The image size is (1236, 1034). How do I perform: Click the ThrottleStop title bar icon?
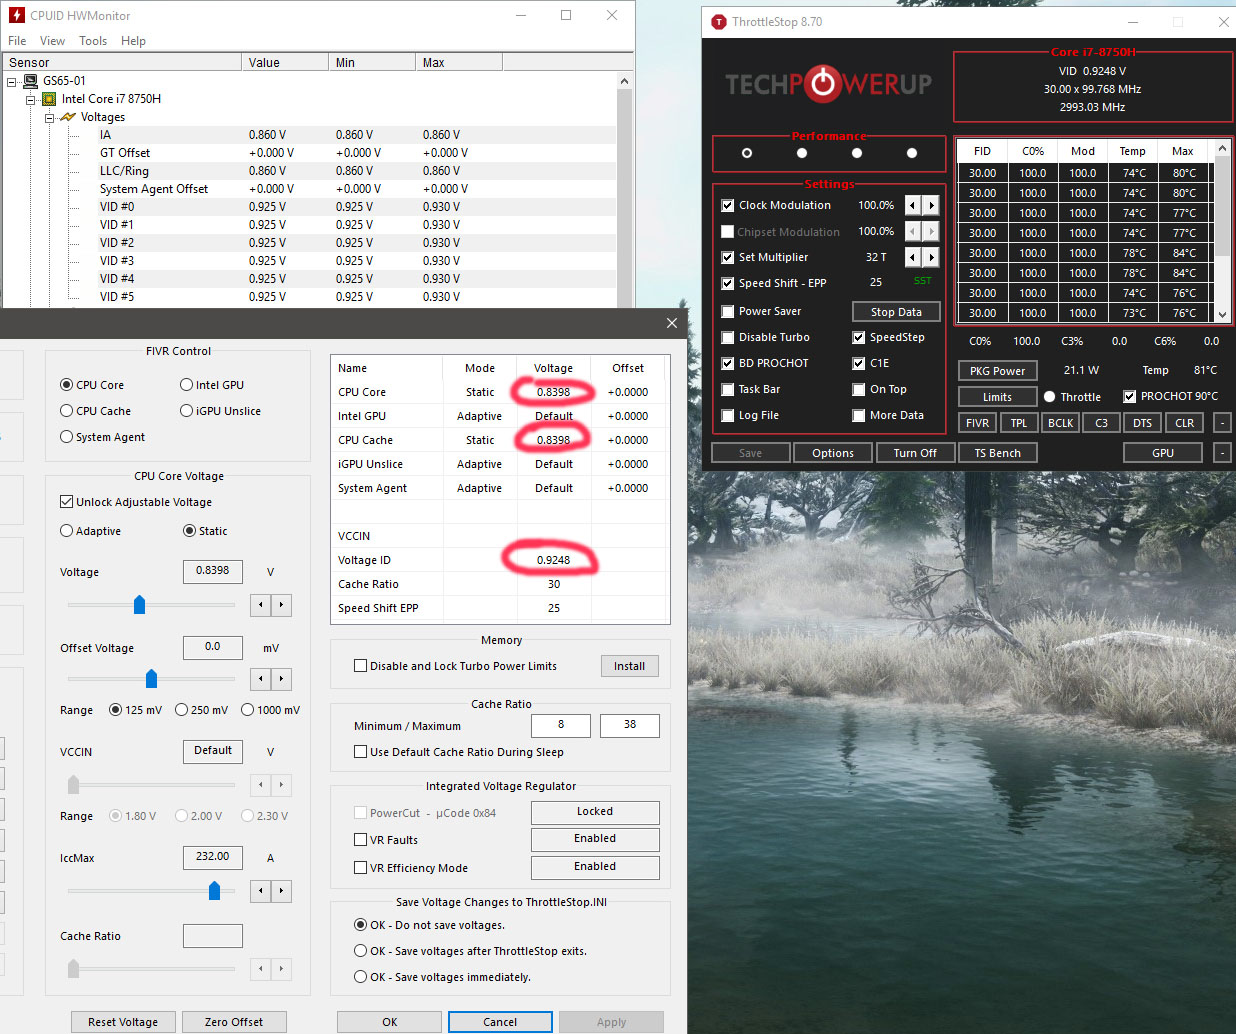718,21
